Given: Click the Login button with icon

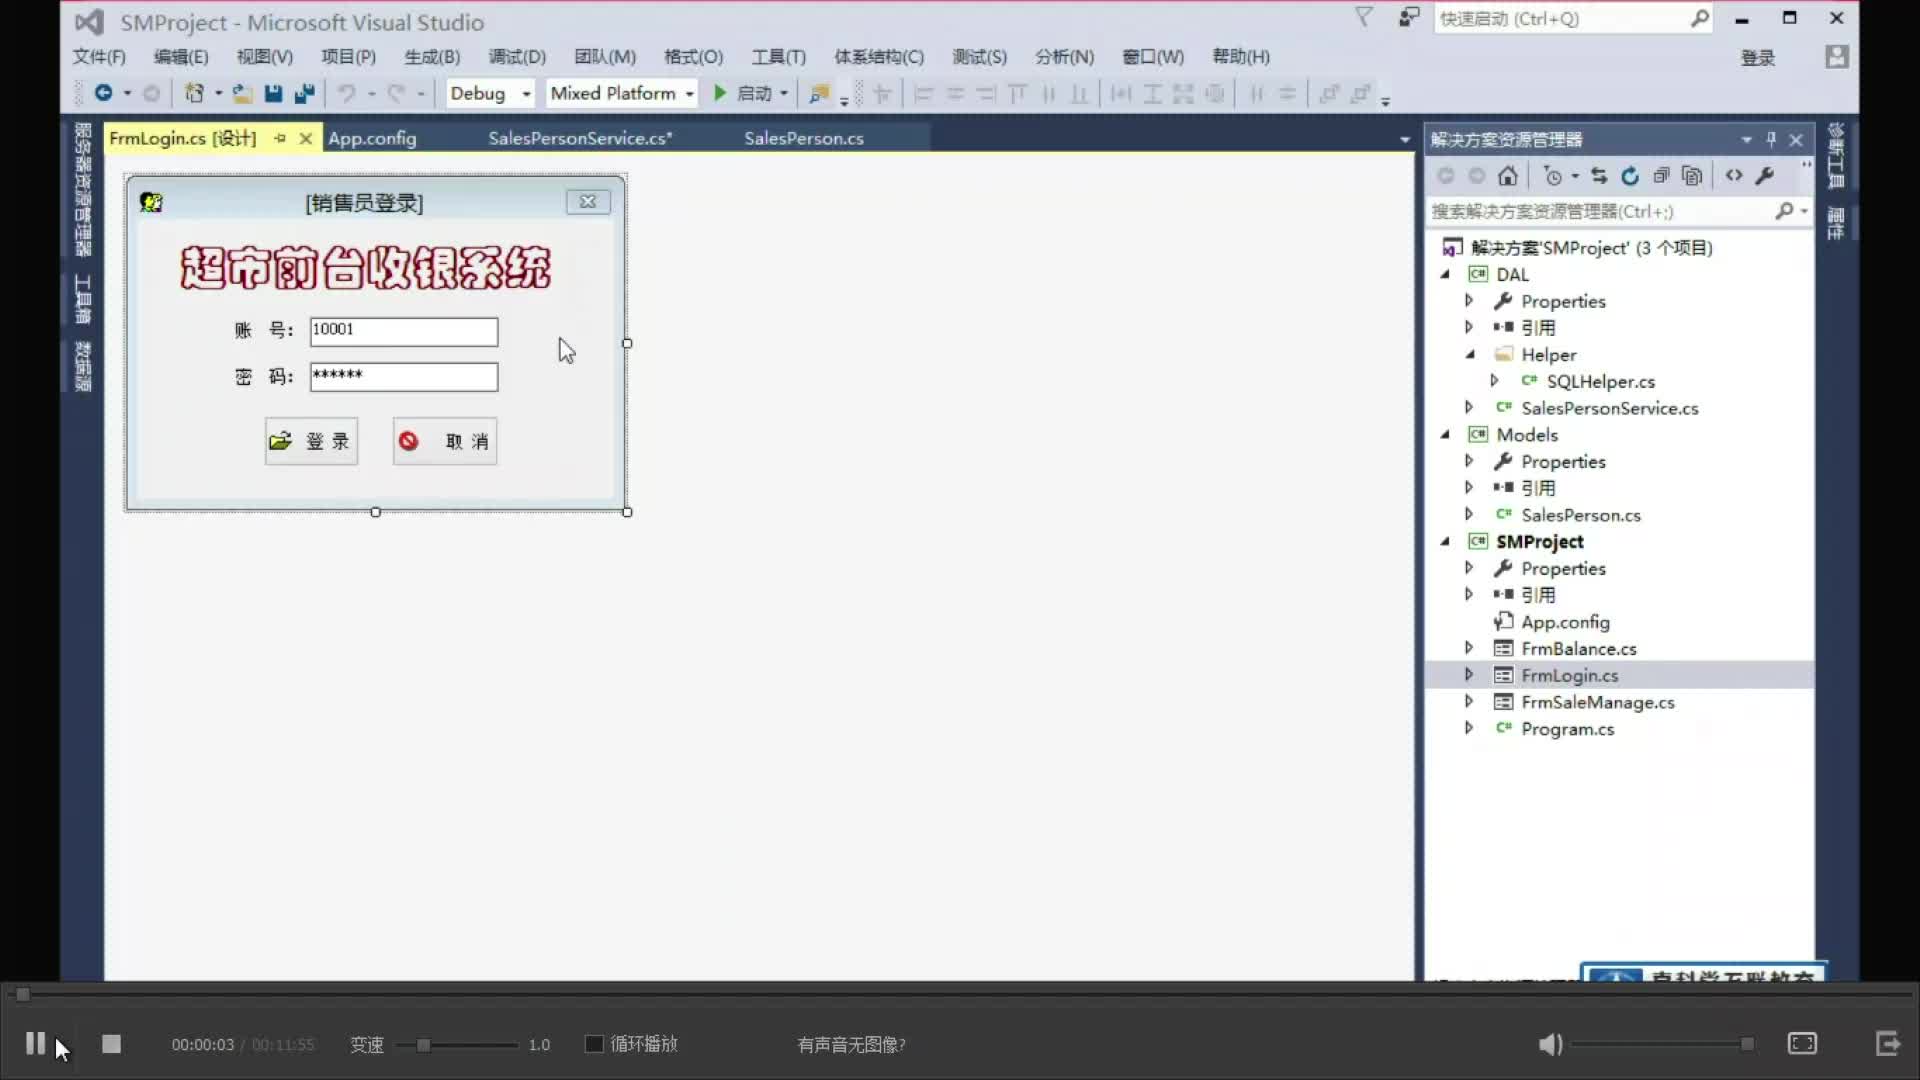Looking at the screenshot, I should point(311,440).
